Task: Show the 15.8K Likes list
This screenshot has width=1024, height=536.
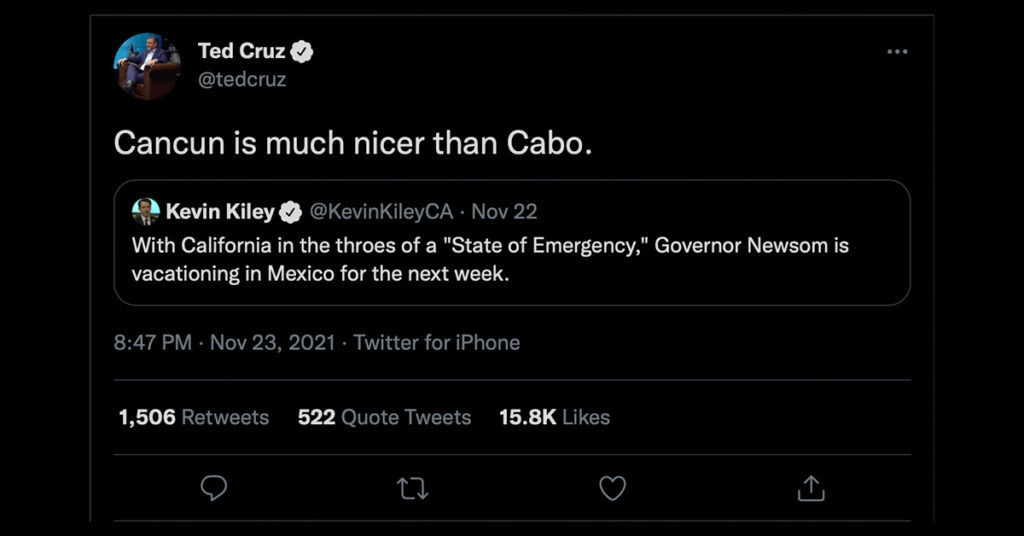Action: click(554, 417)
